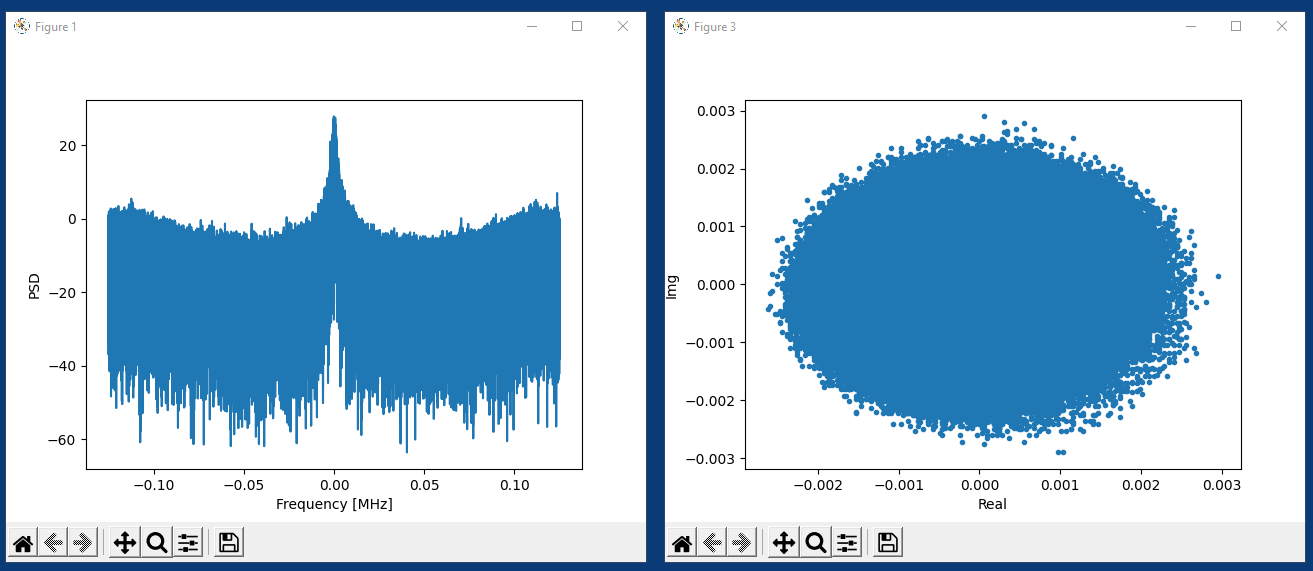Viewport: 1313px width, 571px height.
Task: Activate Pan tool in Figure 1 toolbar
Action: coord(125,543)
